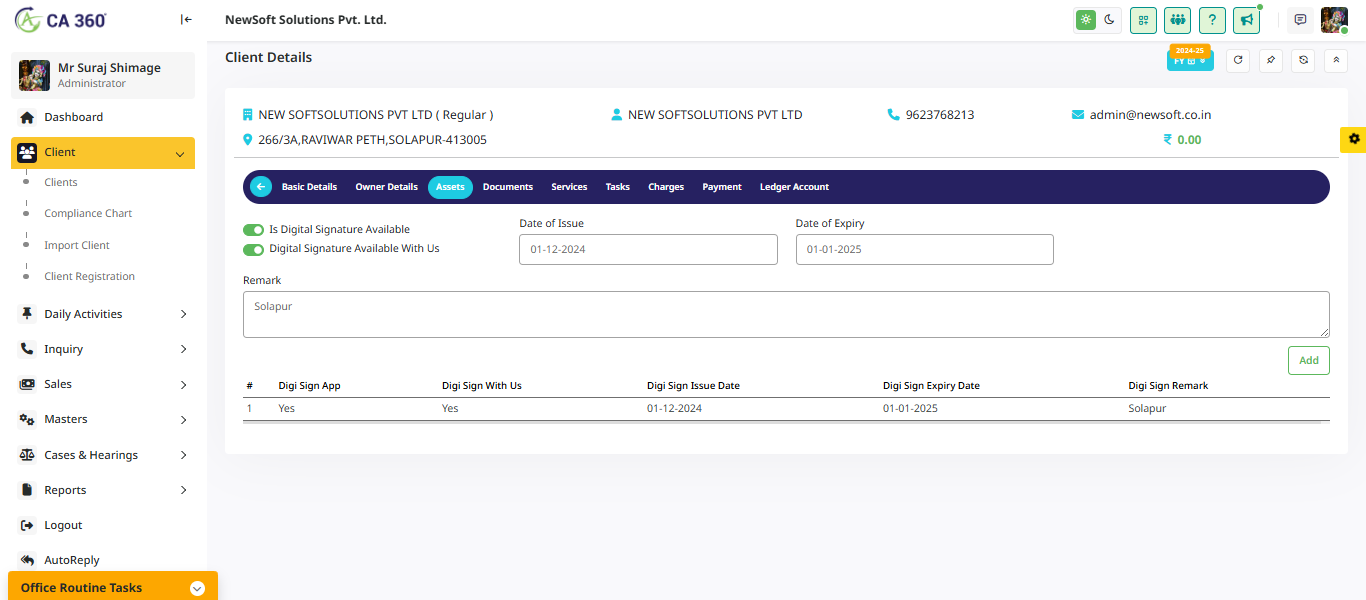This screenshot has width=1366, height=600.
Task: Click the building icon beside client name
Action: [x=248, y=115]
